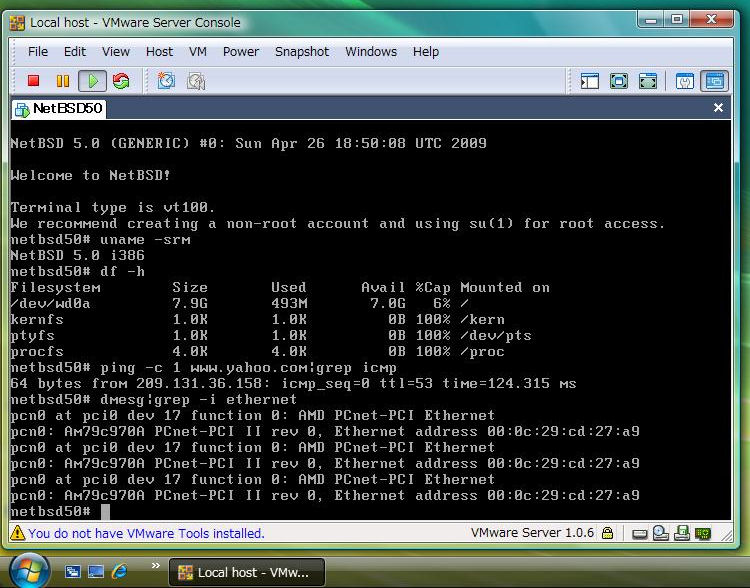Open the VM menu
This screenshot has height=588, width=750.
(x=198, y=52)
